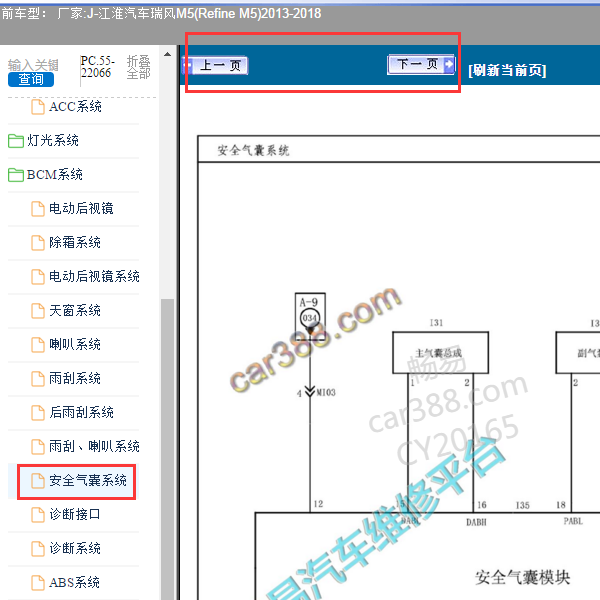Click the 电动后视镜 file icon

38,209
